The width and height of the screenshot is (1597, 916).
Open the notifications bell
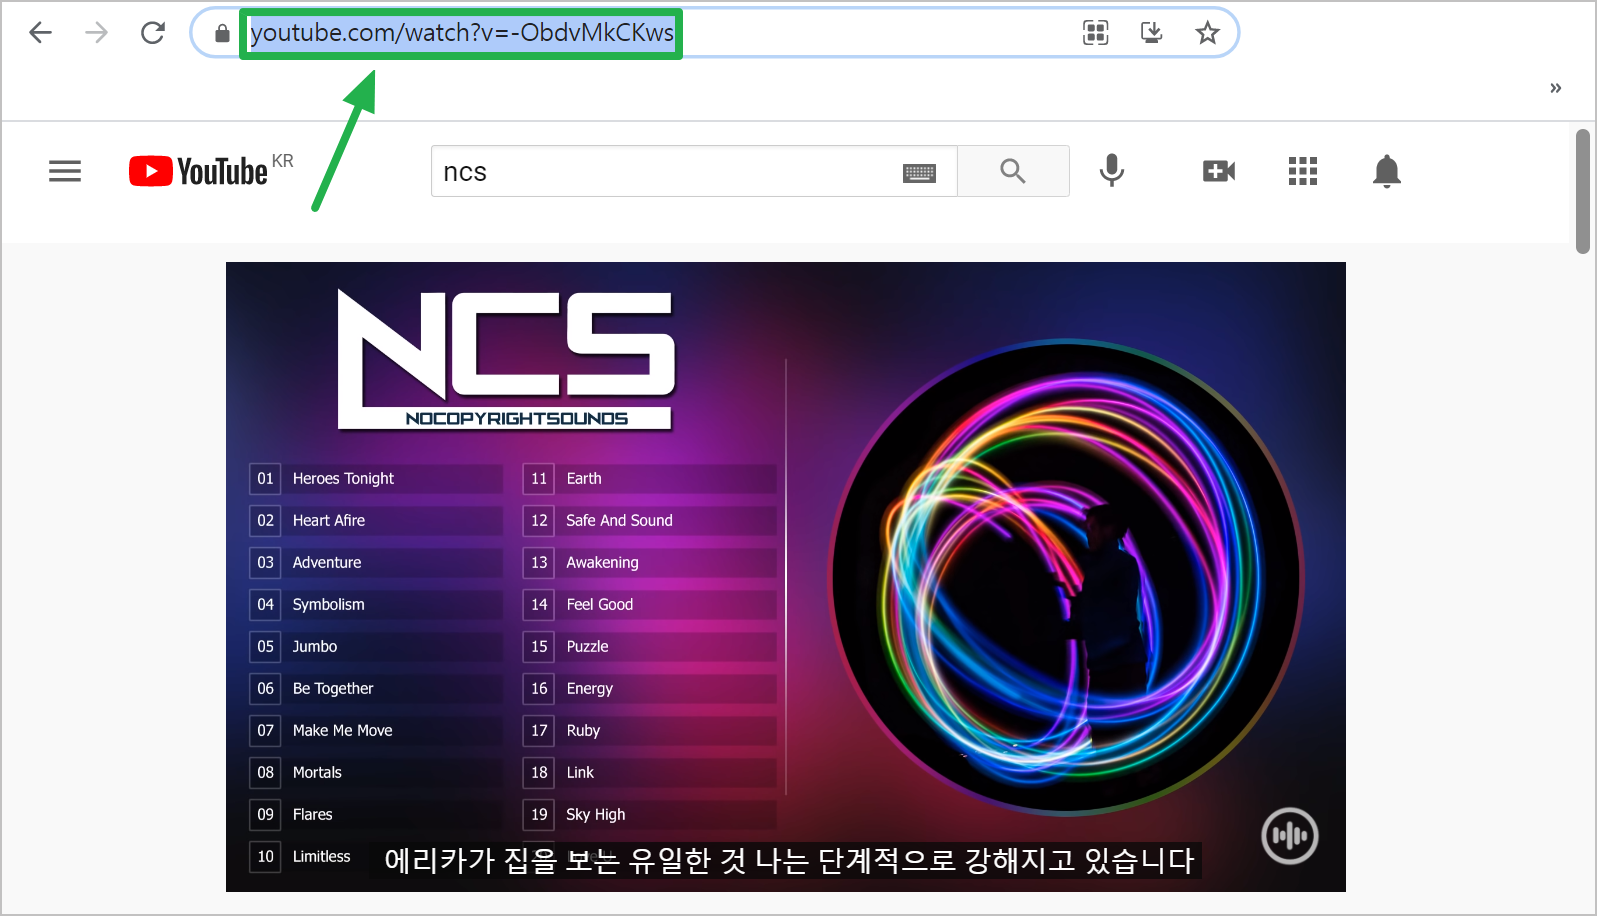tap(1387, 171)
